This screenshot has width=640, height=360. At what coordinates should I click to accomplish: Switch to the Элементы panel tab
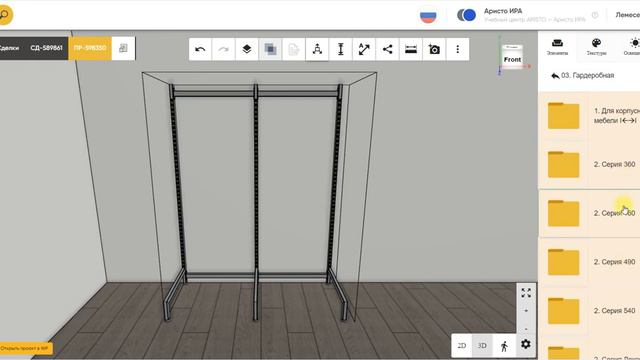click(x=557, y=47)
